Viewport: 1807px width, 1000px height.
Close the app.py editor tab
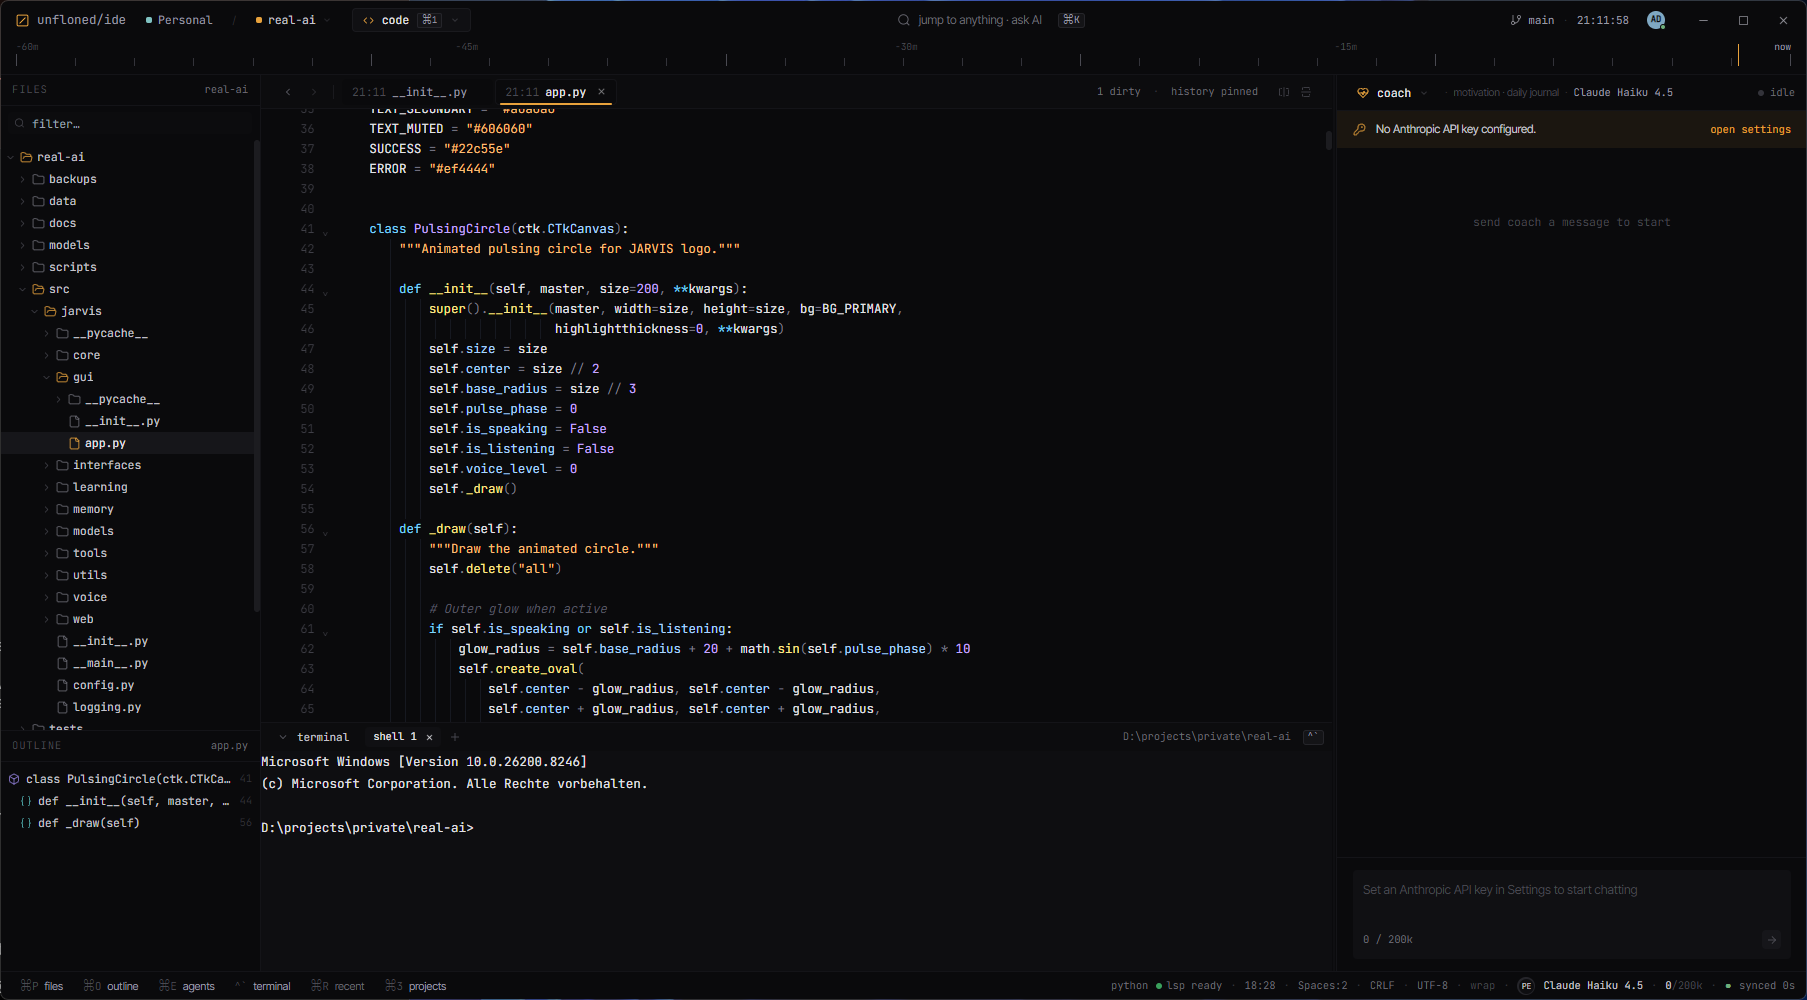[x=601, y=92]
